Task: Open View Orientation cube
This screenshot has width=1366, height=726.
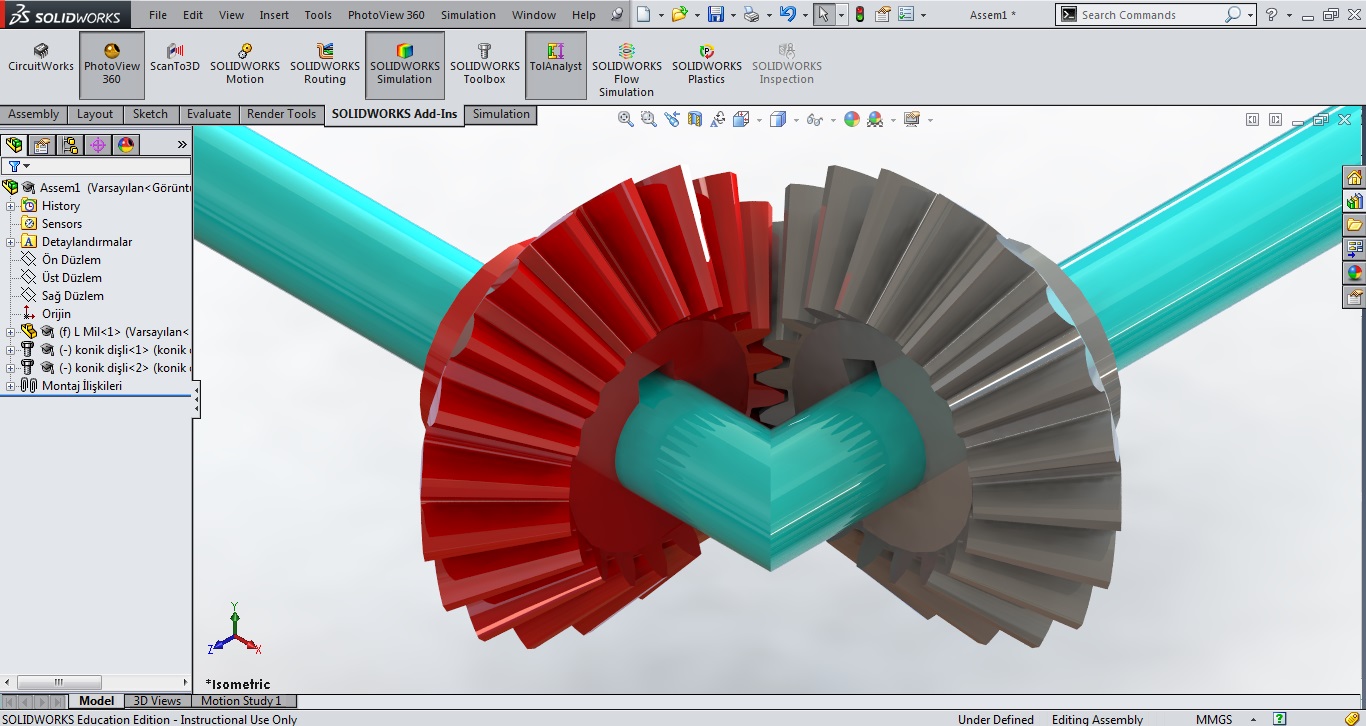Action: [741, 119]
